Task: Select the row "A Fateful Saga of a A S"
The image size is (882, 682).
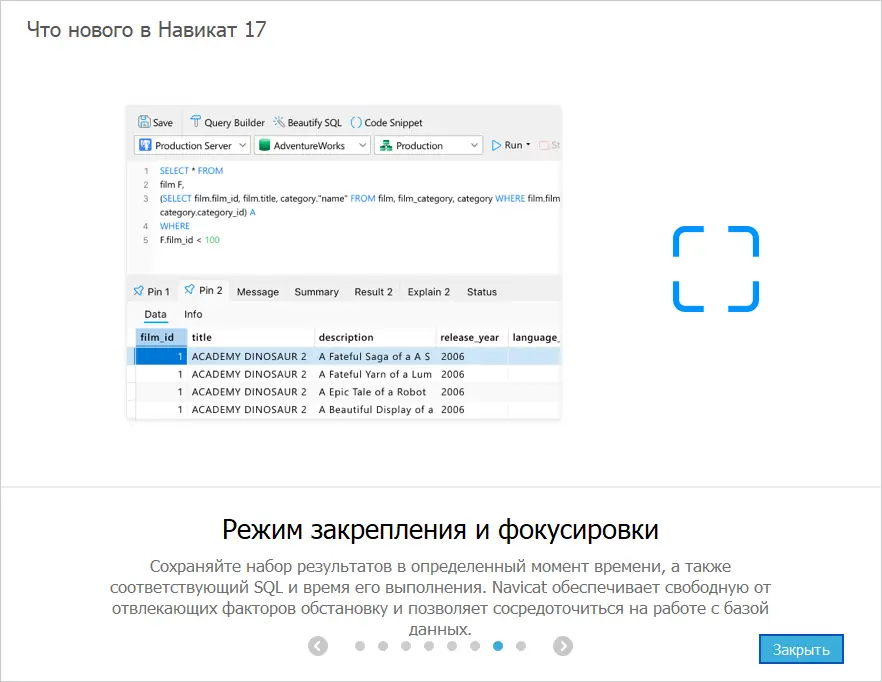Action: 344,356
